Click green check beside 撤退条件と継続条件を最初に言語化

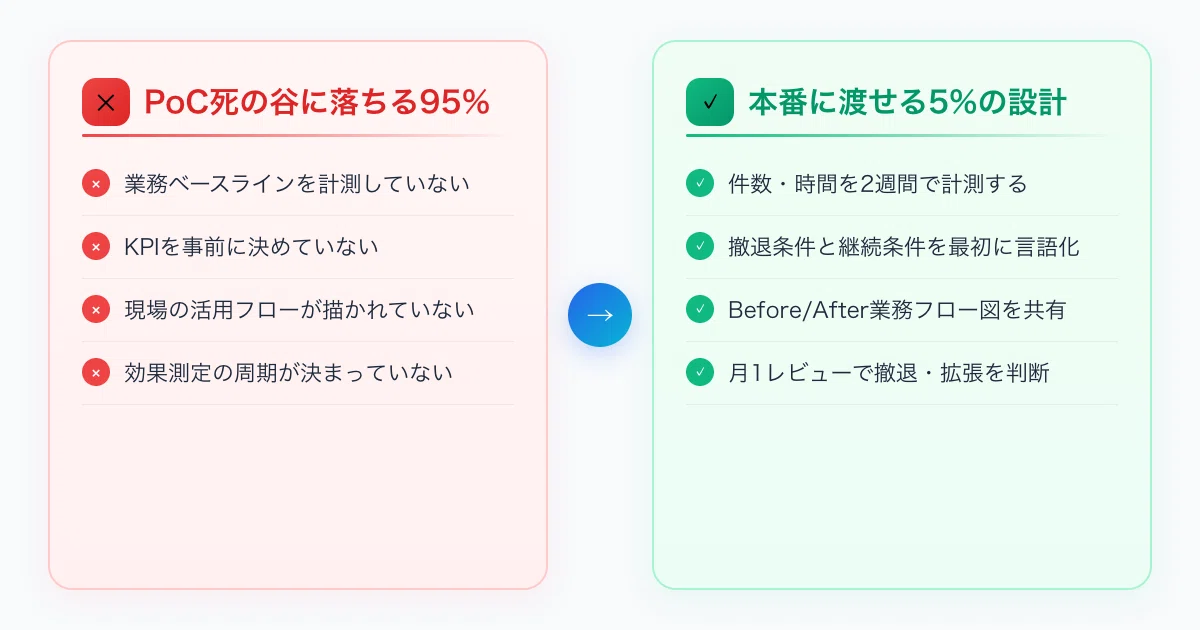[700, 247]
